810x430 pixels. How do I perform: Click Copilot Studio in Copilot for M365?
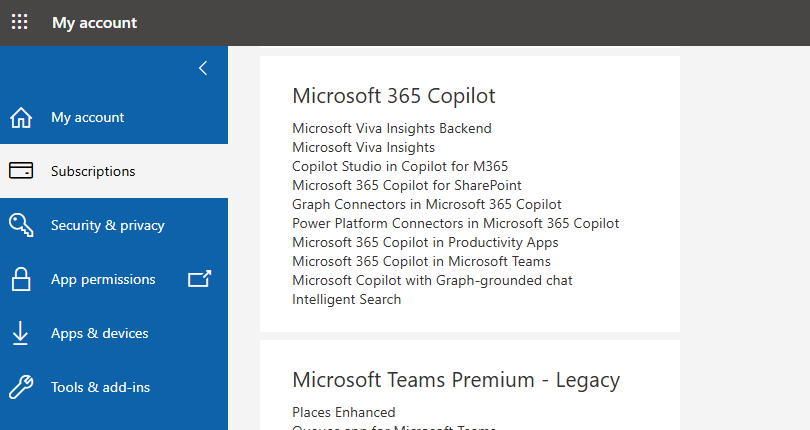[x=400, y=166]
